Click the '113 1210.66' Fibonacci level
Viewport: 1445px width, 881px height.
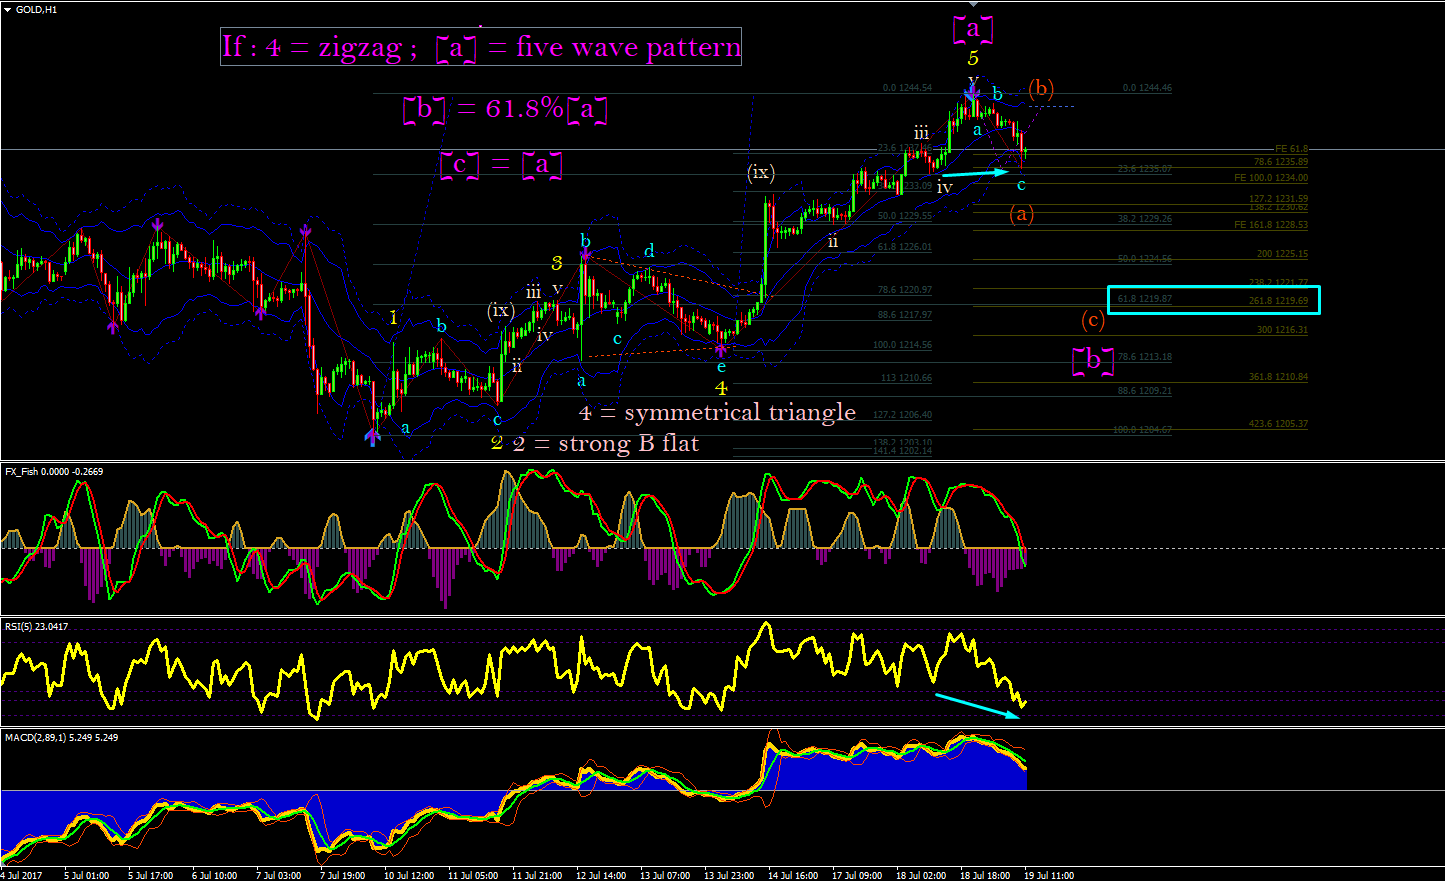coord(906,378)
